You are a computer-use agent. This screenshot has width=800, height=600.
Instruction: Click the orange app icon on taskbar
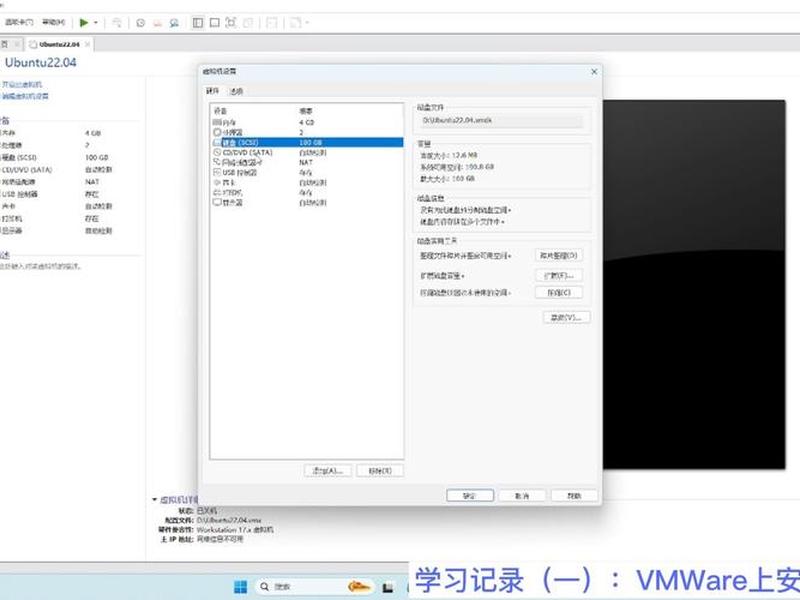coord(358,587)
